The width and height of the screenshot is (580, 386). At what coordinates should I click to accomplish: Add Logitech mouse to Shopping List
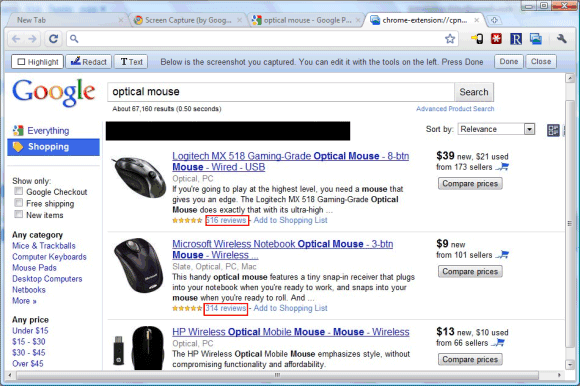coord(290,220)
